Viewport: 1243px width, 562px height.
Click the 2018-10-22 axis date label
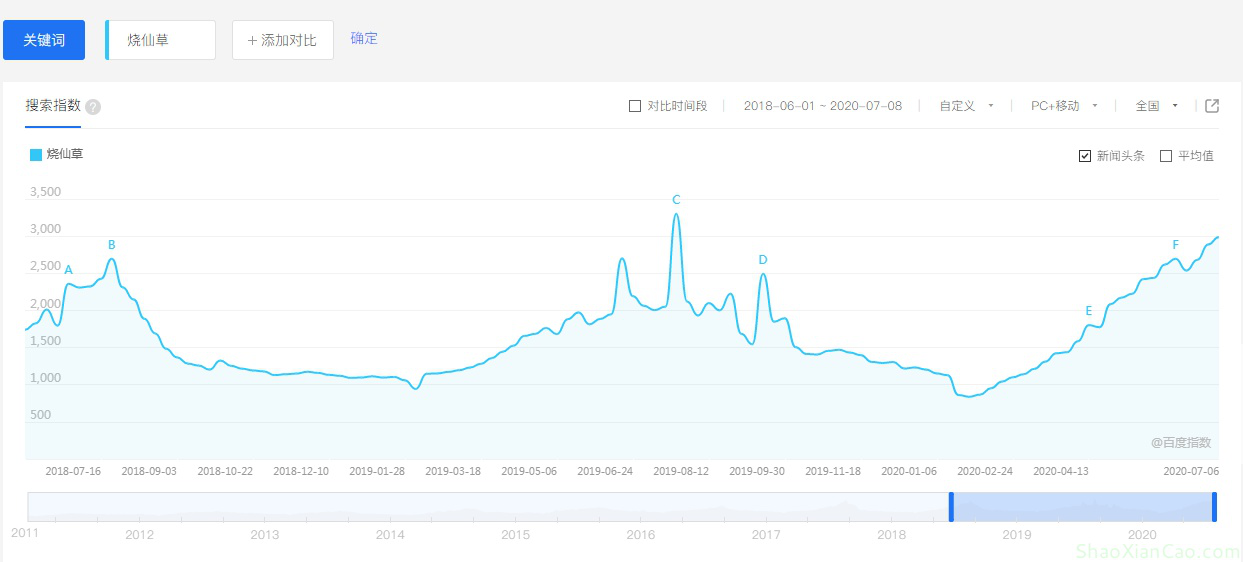[x=225, y=471]
